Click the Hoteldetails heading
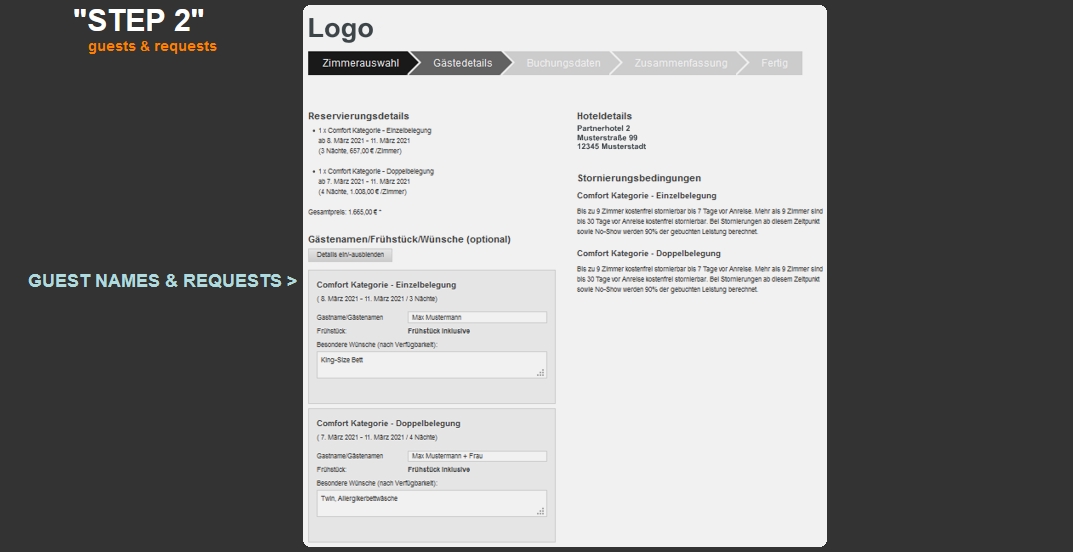The image size is (1073, 552). tap(604, 116)
